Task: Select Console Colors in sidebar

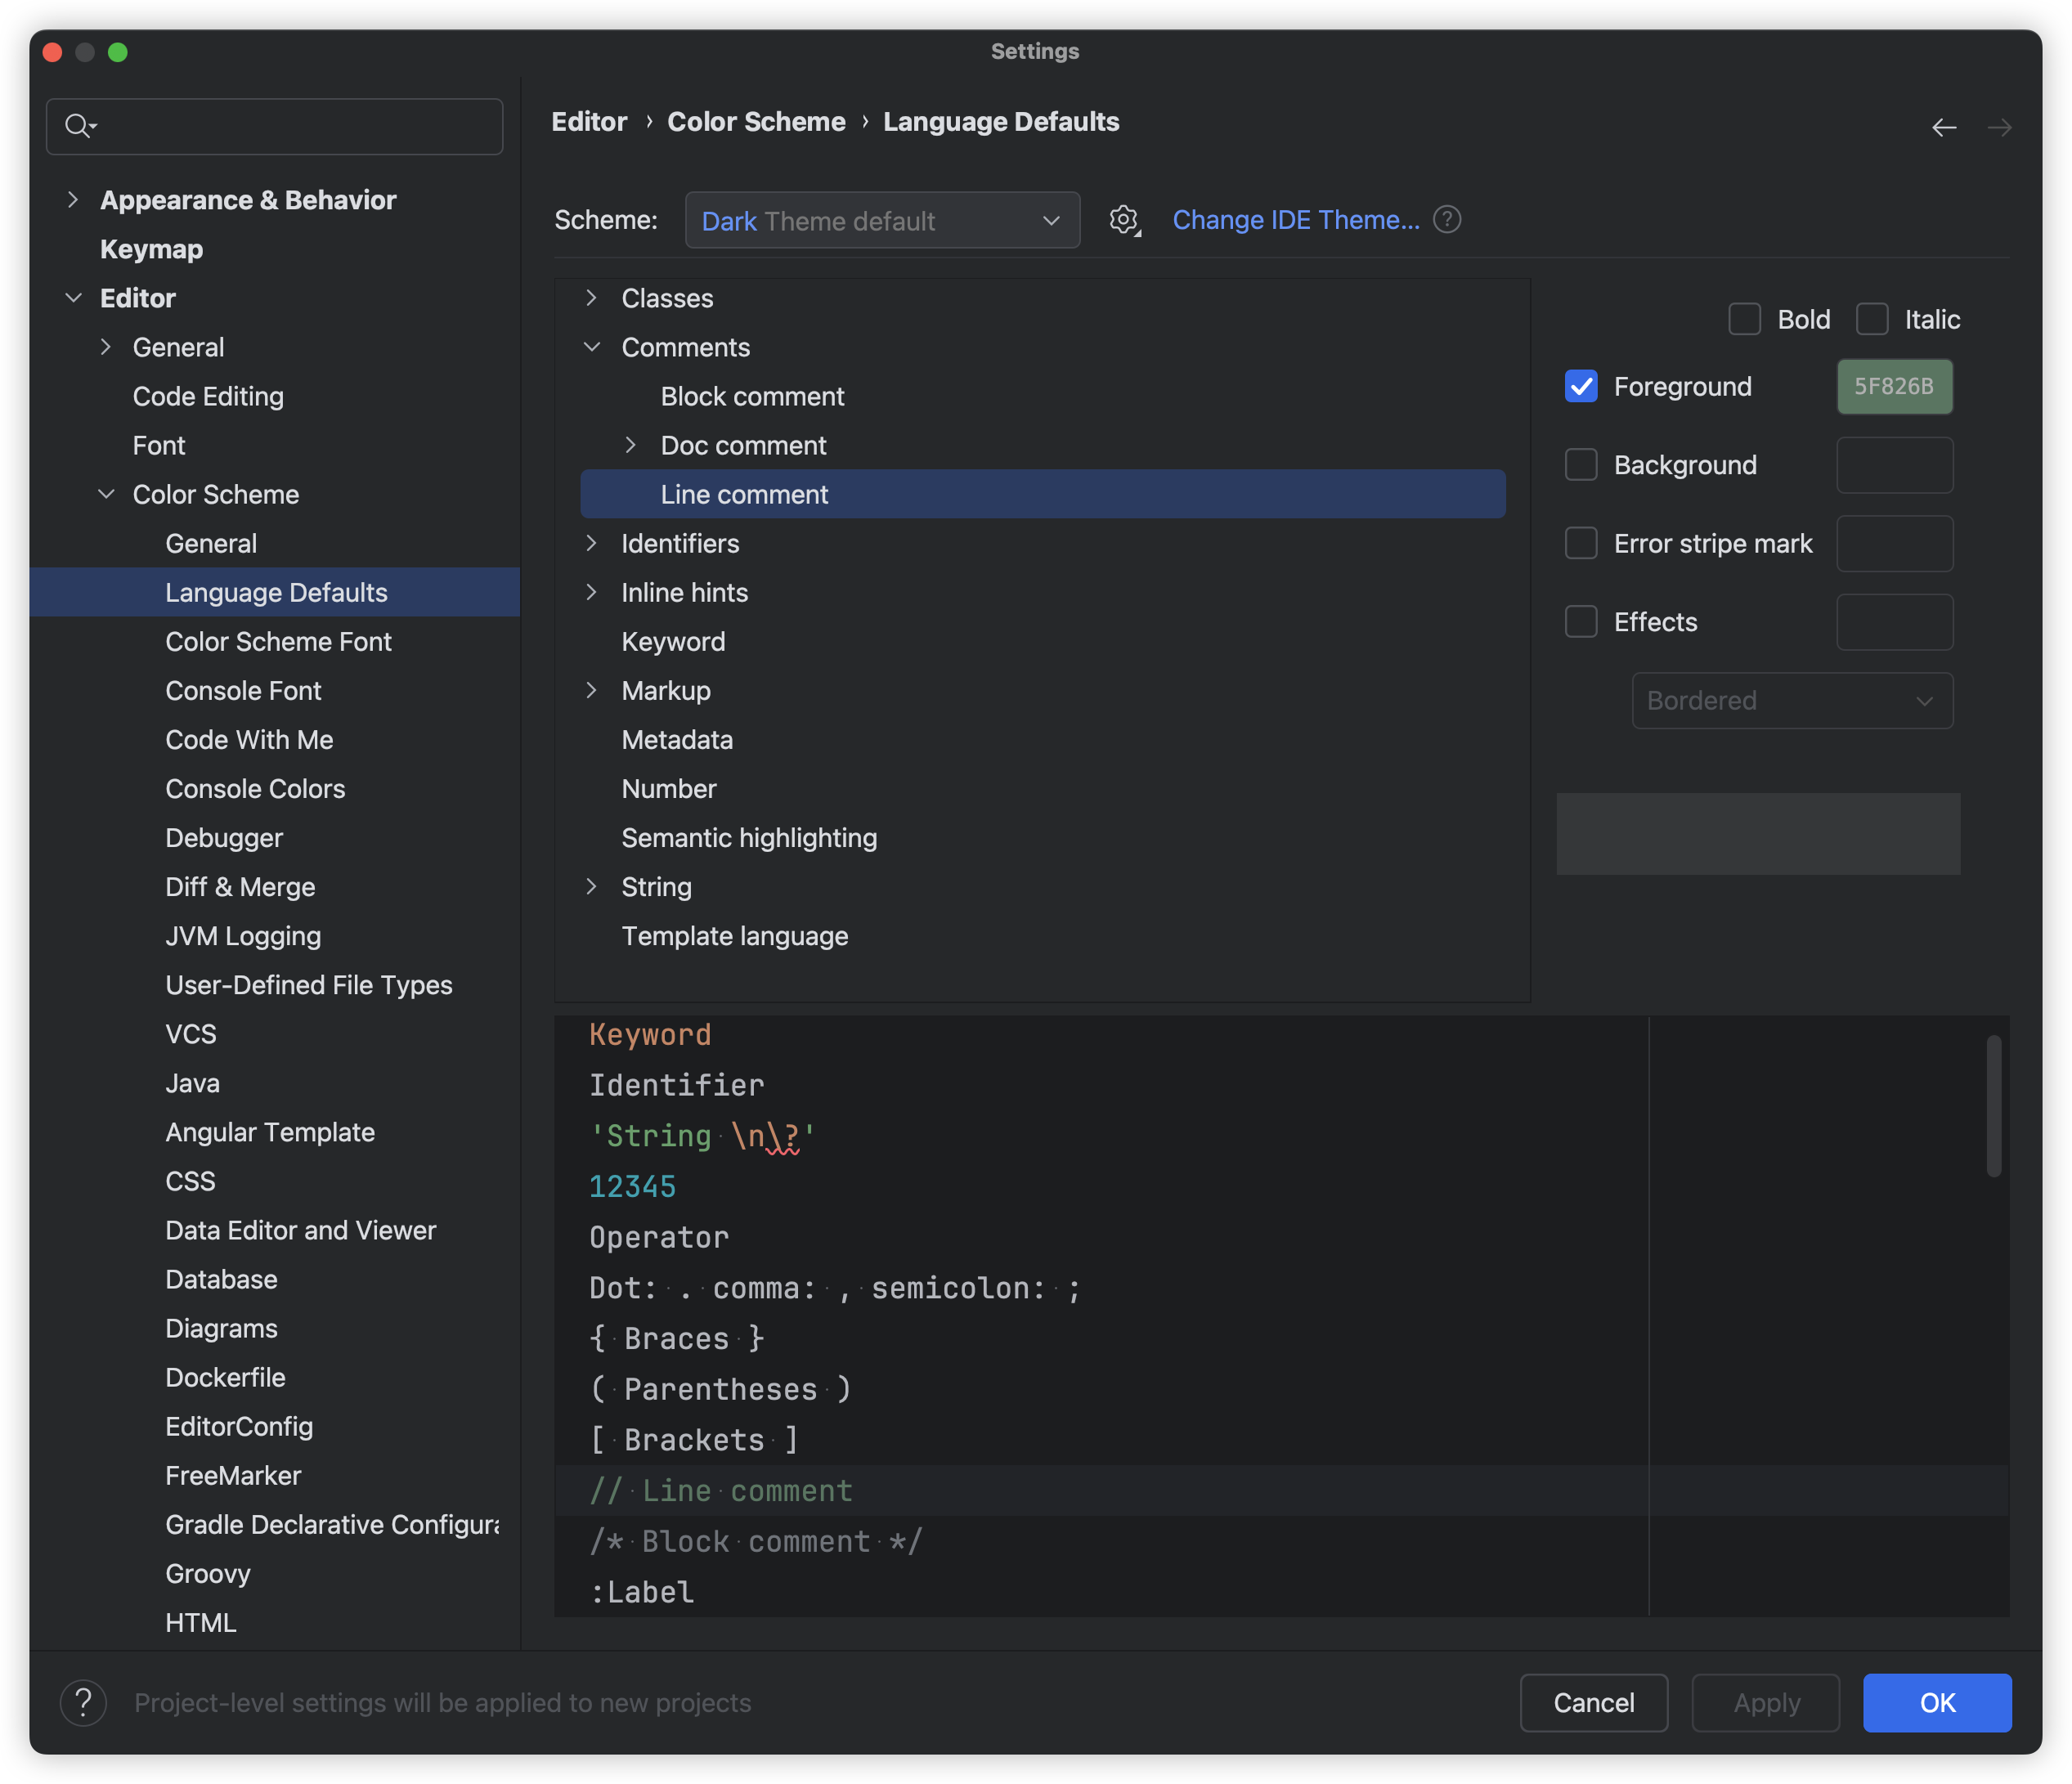Action: tap(255, 788)
